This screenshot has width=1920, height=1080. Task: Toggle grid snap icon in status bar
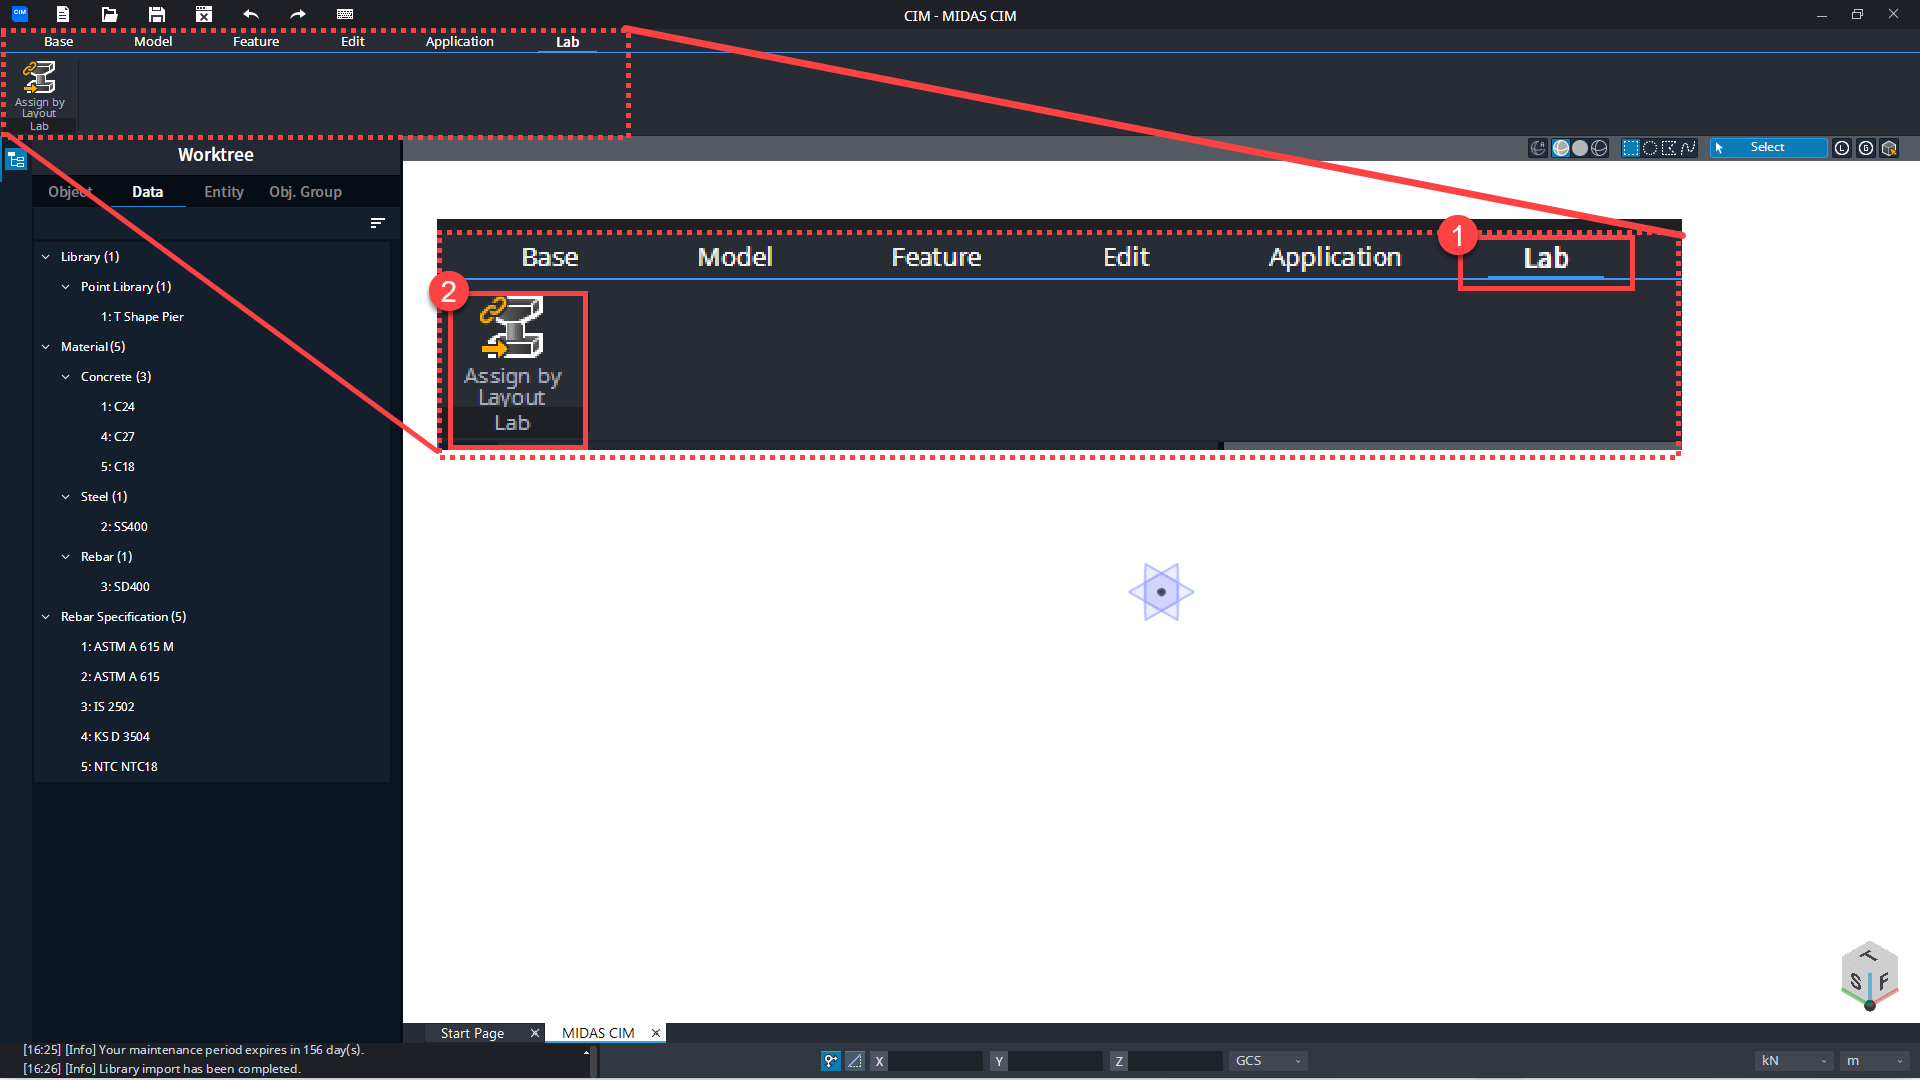855,1061
